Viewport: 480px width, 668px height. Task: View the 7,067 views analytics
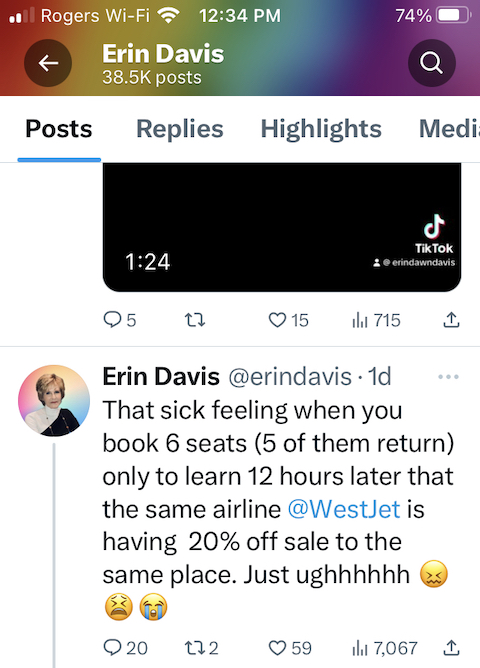coord(385,648)
